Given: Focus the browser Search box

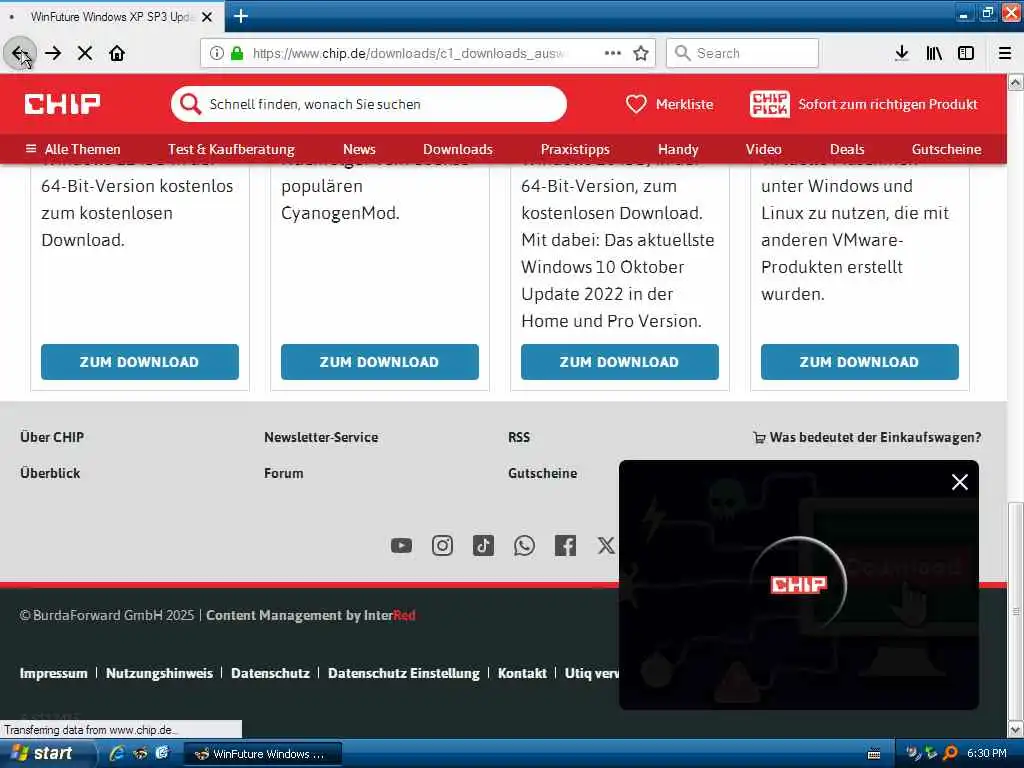Looking at the screenshot, I should (x=743, y=54).
